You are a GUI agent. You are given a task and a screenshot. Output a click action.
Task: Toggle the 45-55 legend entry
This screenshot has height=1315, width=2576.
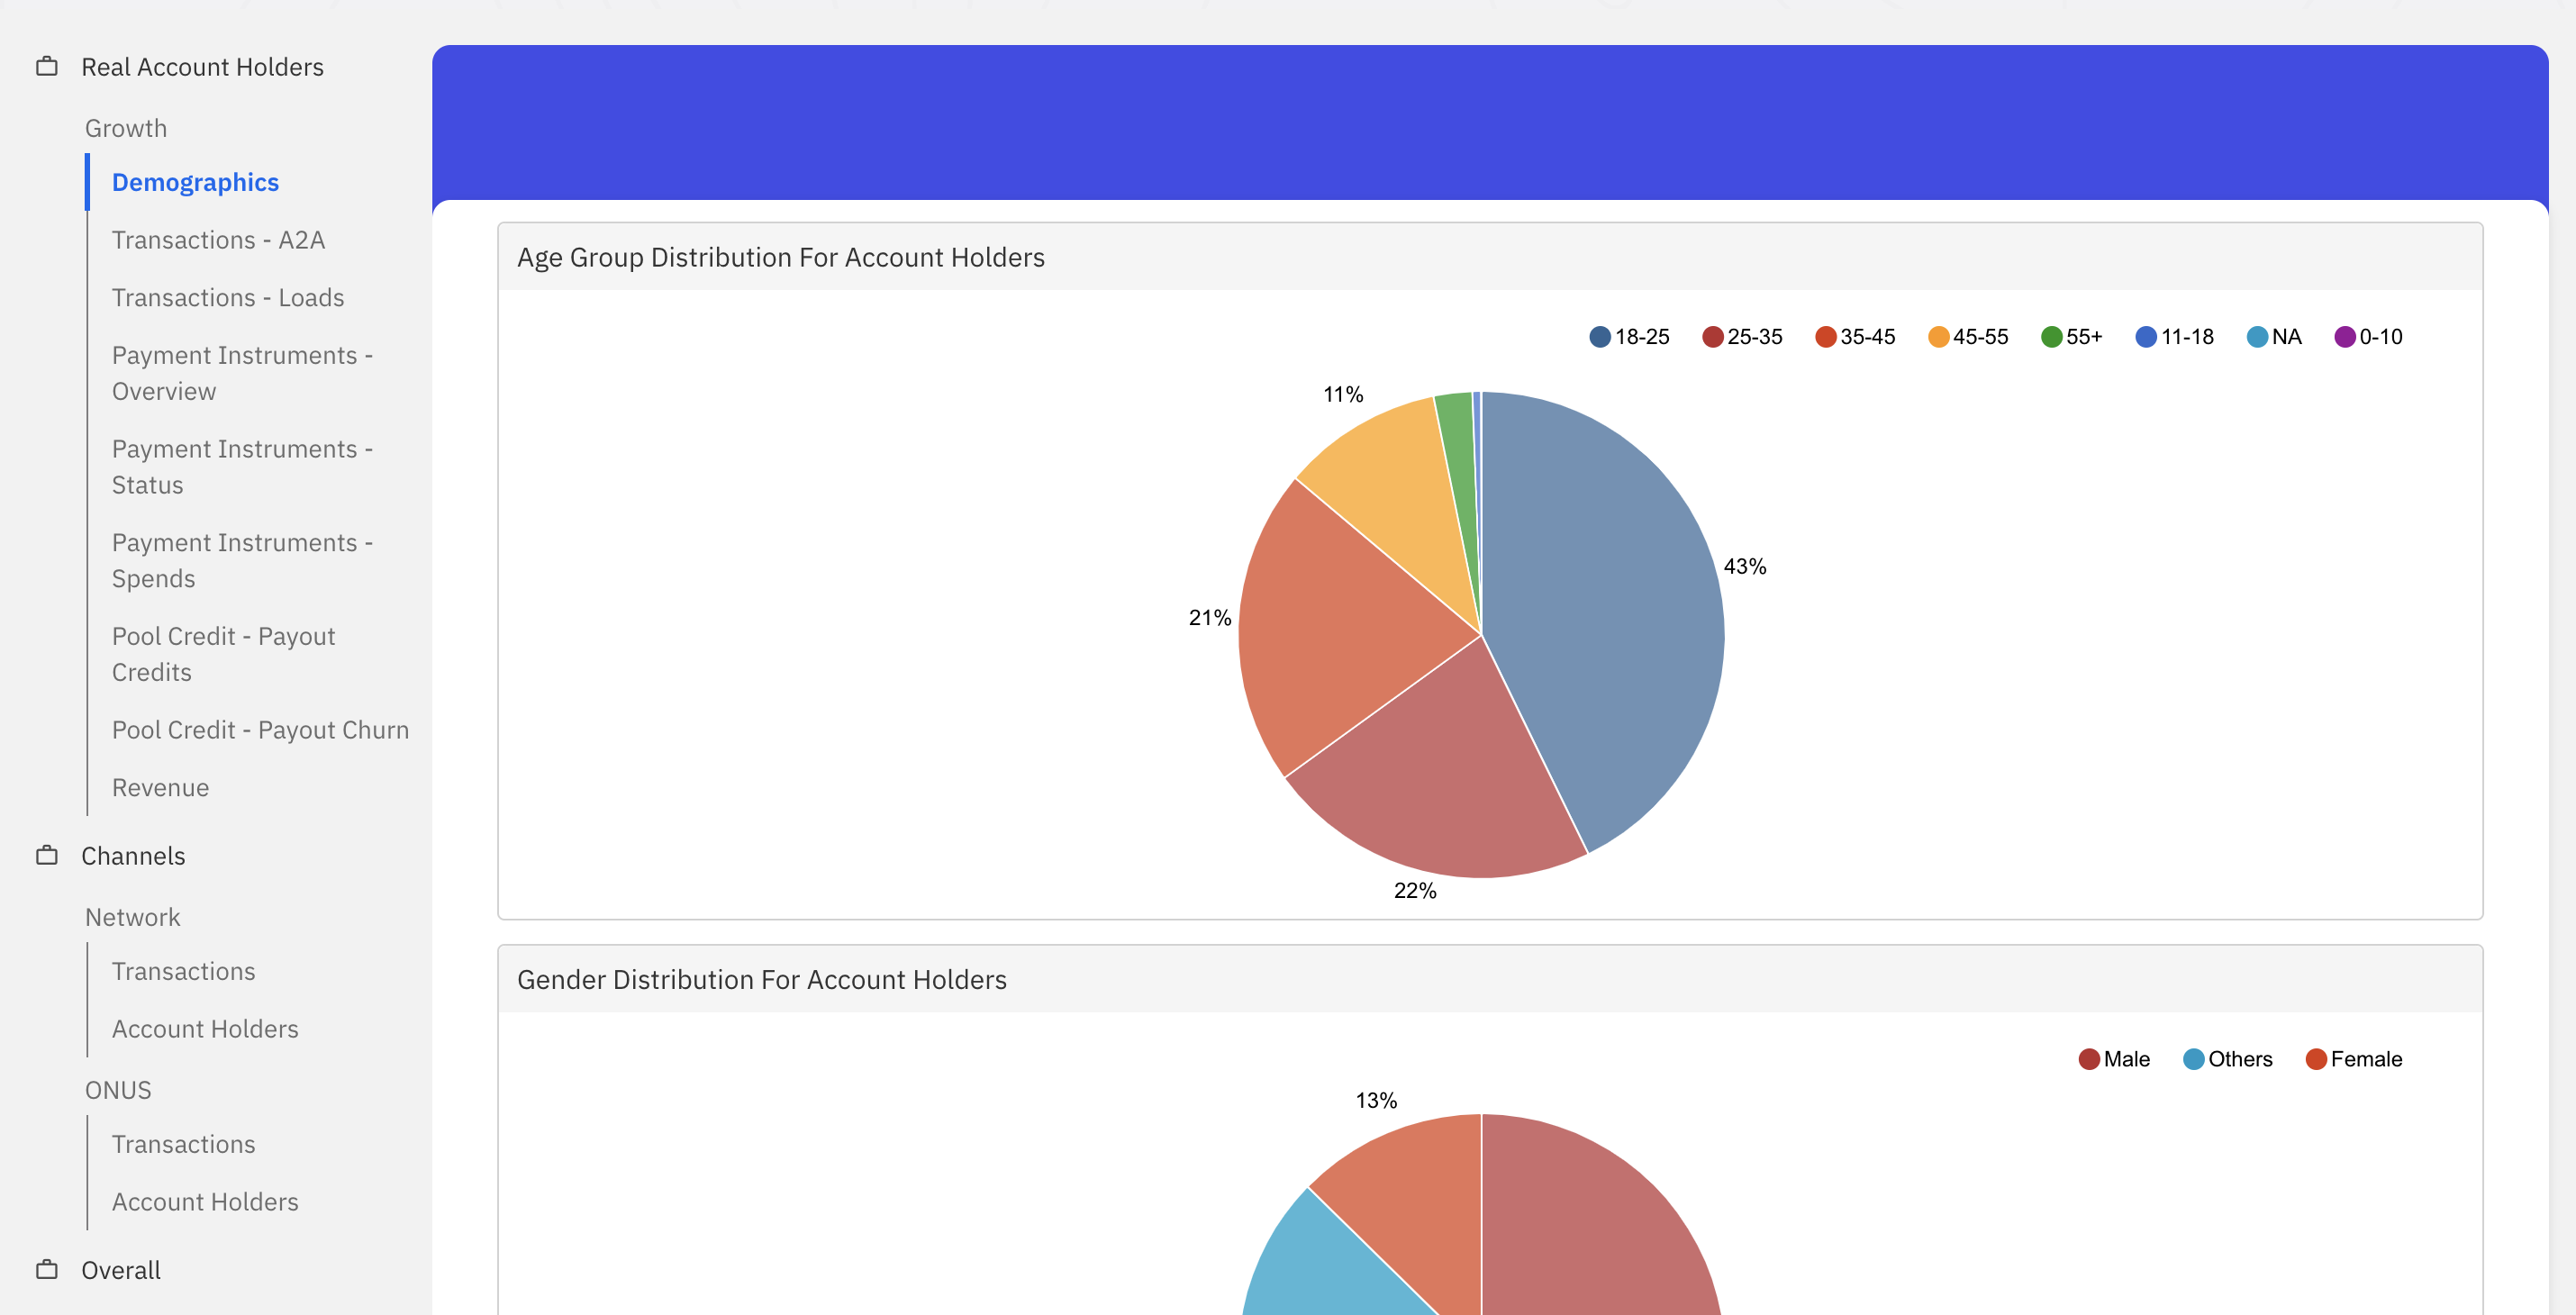coord(1968,337)
